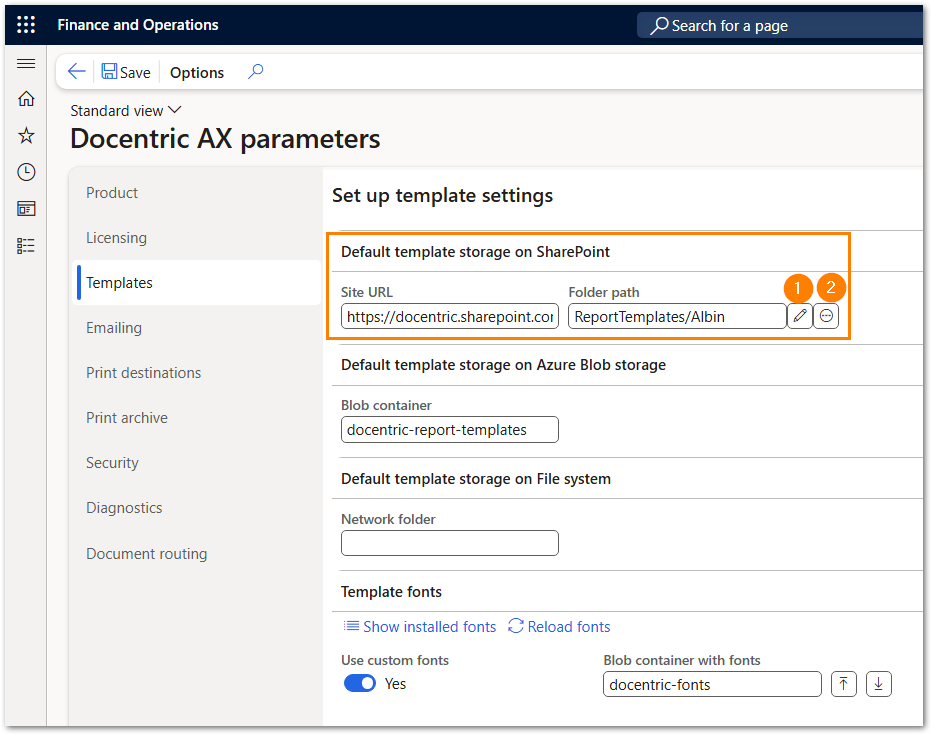This screenshot has height=735, width=932.
Task: Click the Show installed fonts link
Action: [420, 627]
